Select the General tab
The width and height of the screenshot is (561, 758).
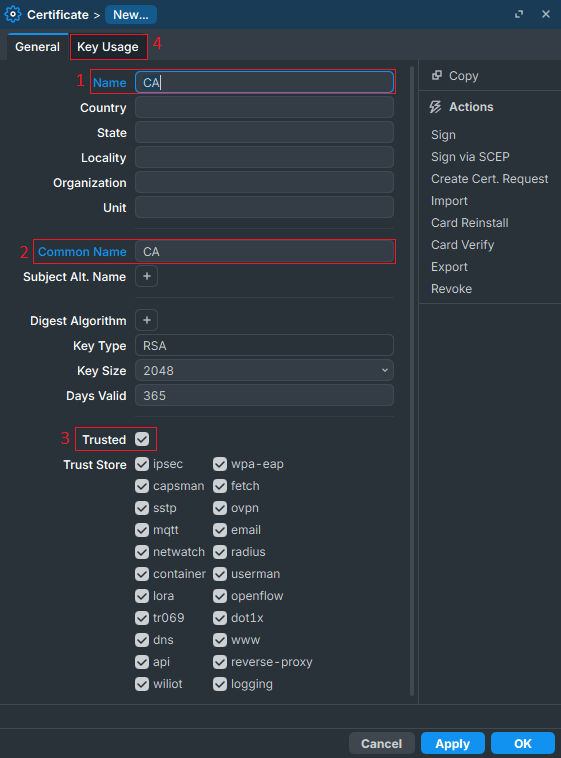tap(37, 47)
